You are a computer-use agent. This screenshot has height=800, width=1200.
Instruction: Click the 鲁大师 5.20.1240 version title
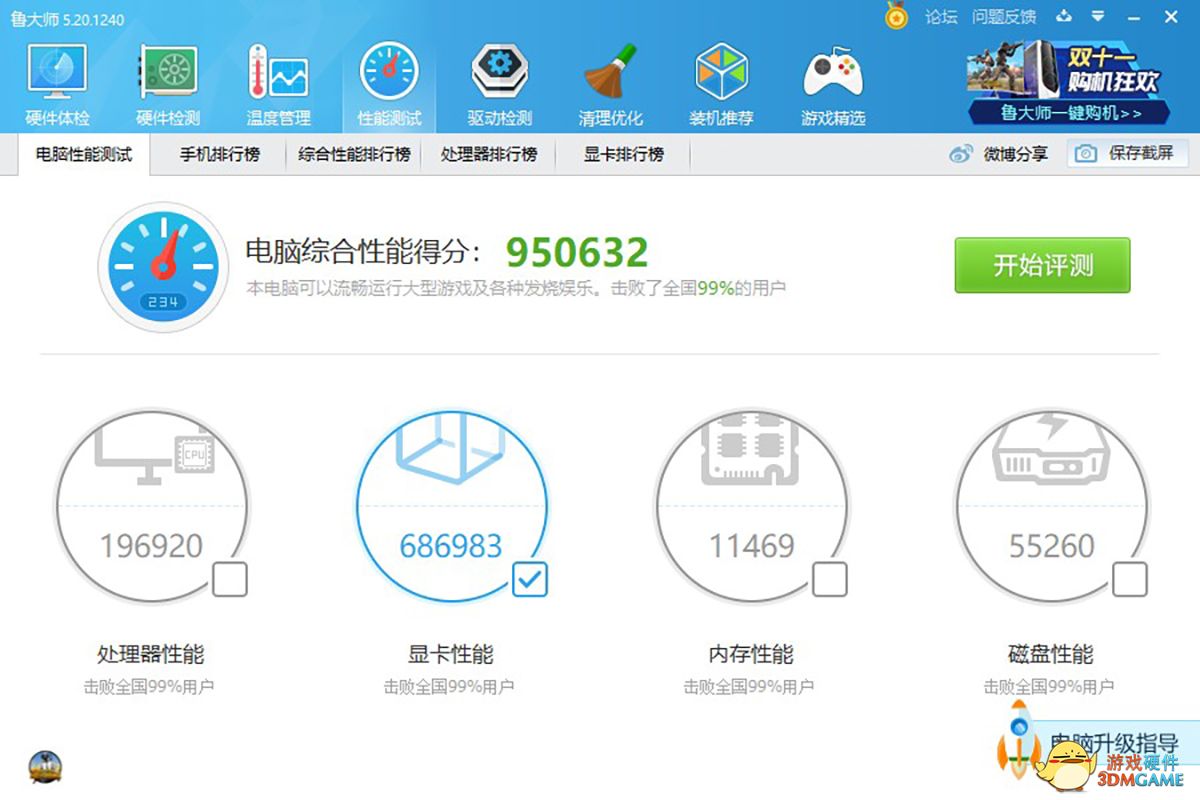coord(67,19)
